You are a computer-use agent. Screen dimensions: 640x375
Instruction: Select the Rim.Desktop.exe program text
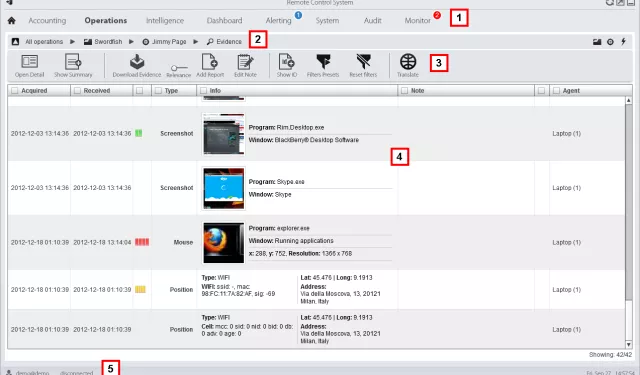tap(286, 128)
